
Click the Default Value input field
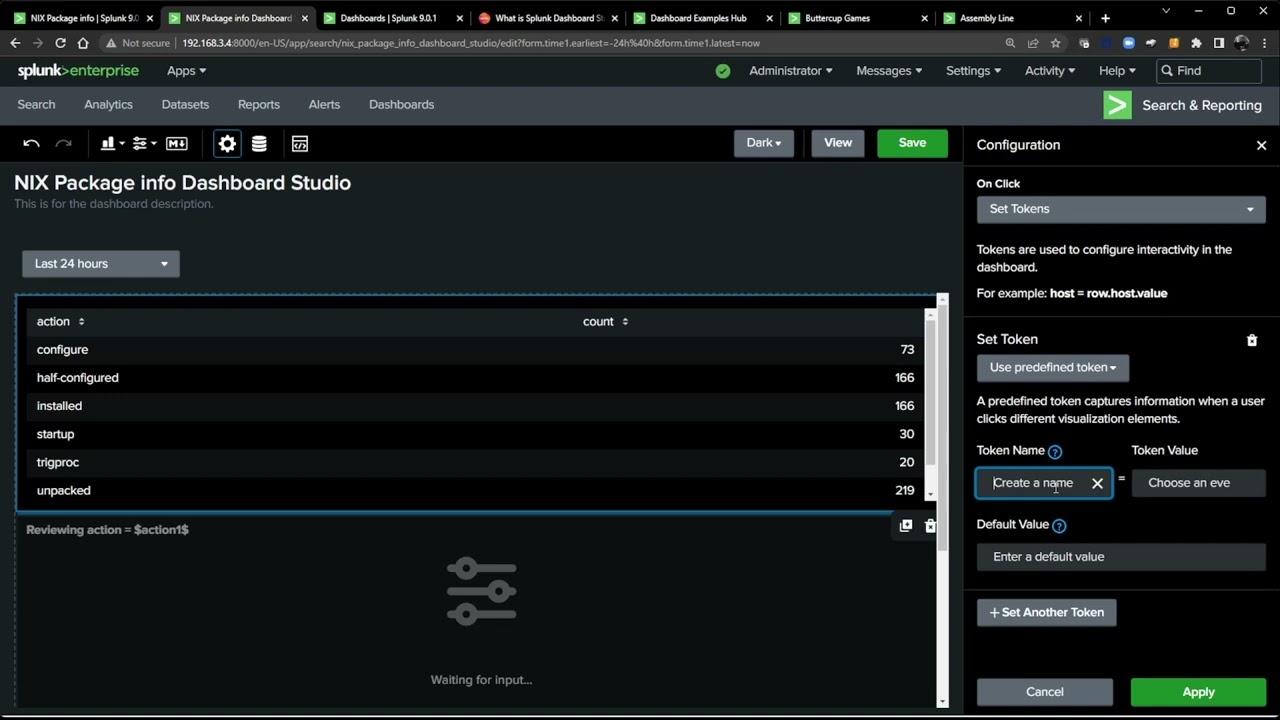(x=1121, y=557)
